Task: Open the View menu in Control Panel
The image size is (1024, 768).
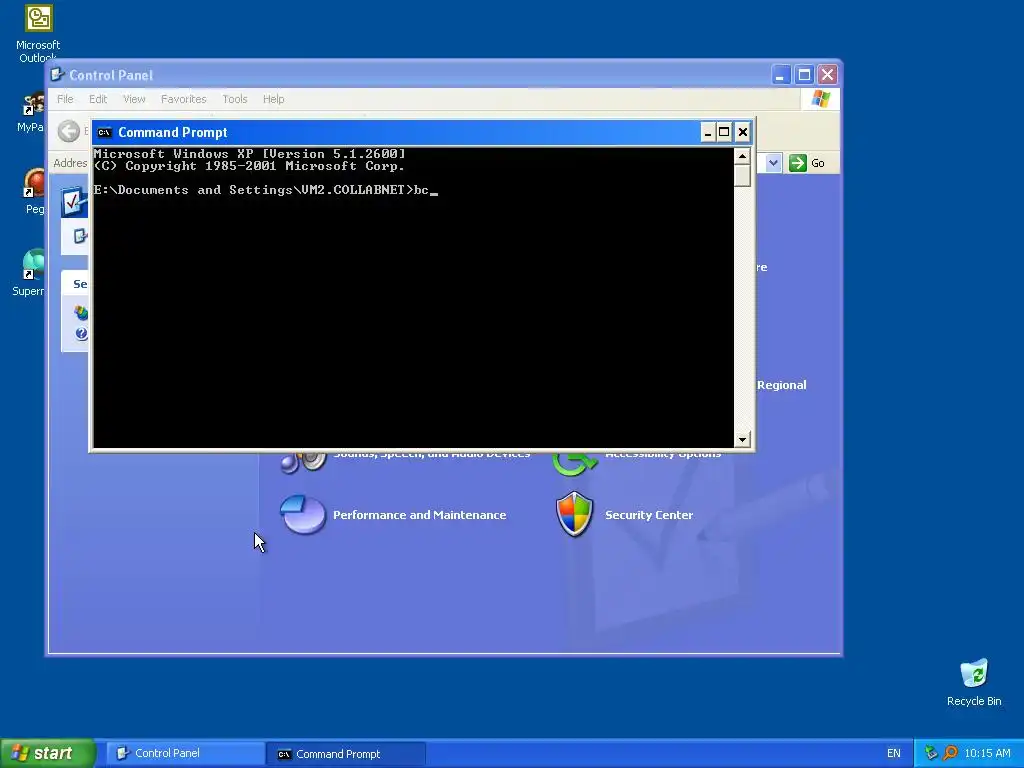Action: click(134, 99)
